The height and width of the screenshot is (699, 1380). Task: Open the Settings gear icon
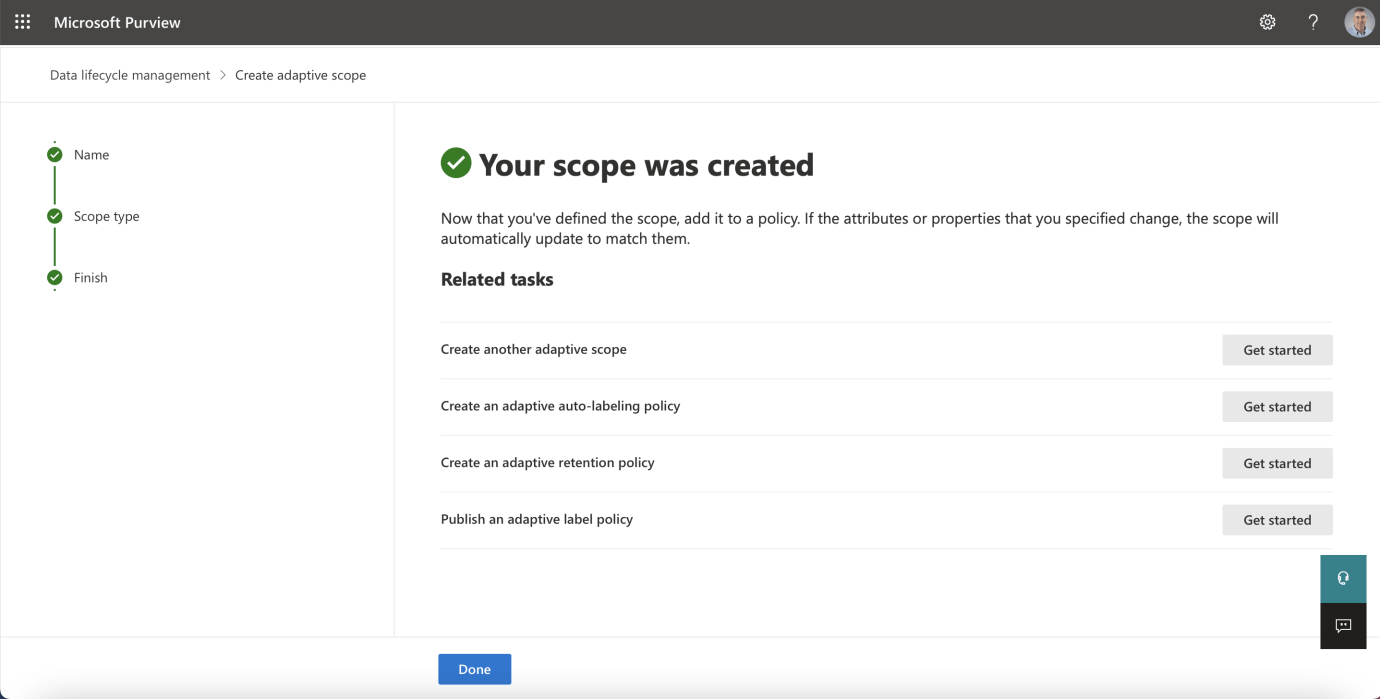[1267, 22]
